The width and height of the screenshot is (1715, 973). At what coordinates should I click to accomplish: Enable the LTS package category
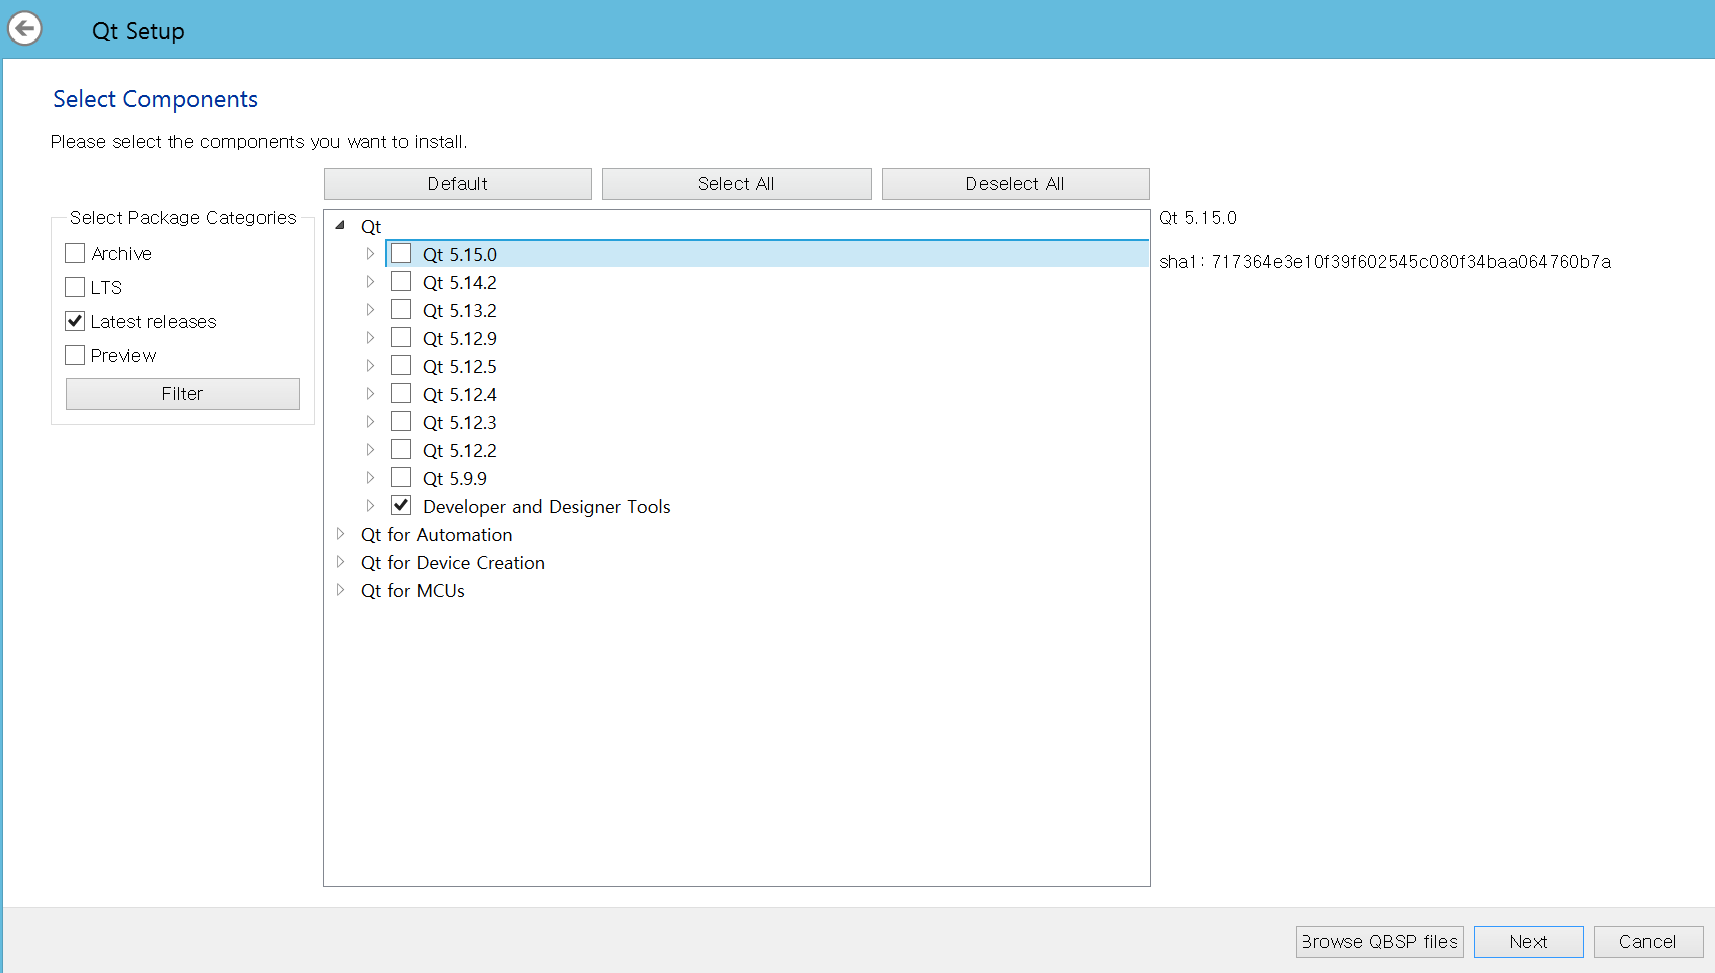[75, 287]
